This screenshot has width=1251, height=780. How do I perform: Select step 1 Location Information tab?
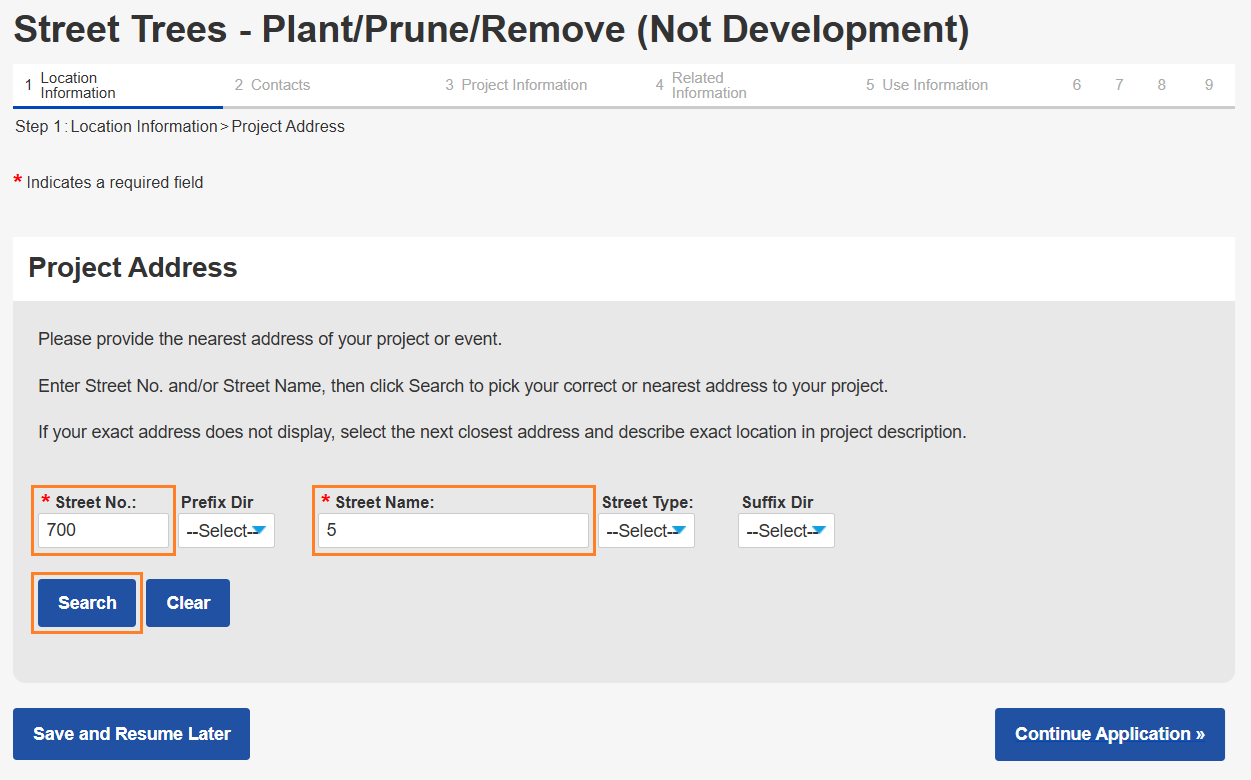(77, 86)
